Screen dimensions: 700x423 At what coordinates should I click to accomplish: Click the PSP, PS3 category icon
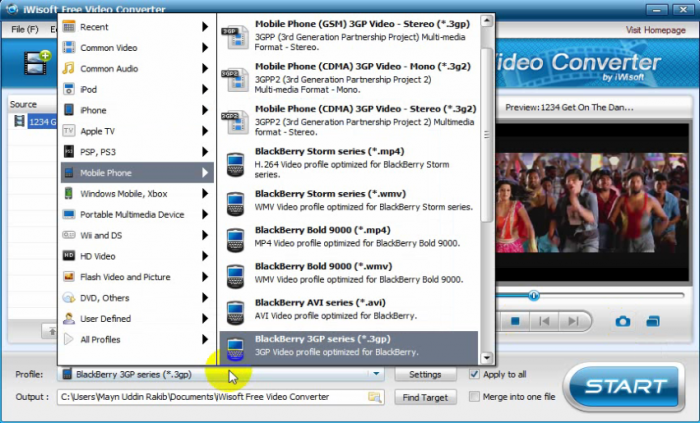(69, 152)
